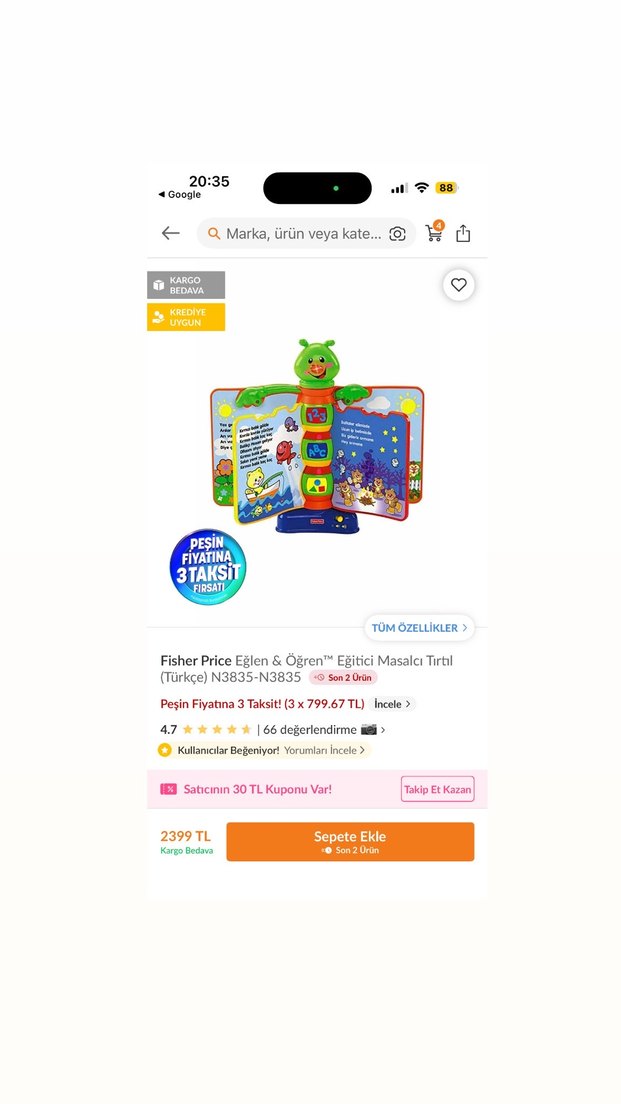This screenshot has height=1104, width=621.
Task: Tap the Kargo Bedava badge
Action: (186, 285)
